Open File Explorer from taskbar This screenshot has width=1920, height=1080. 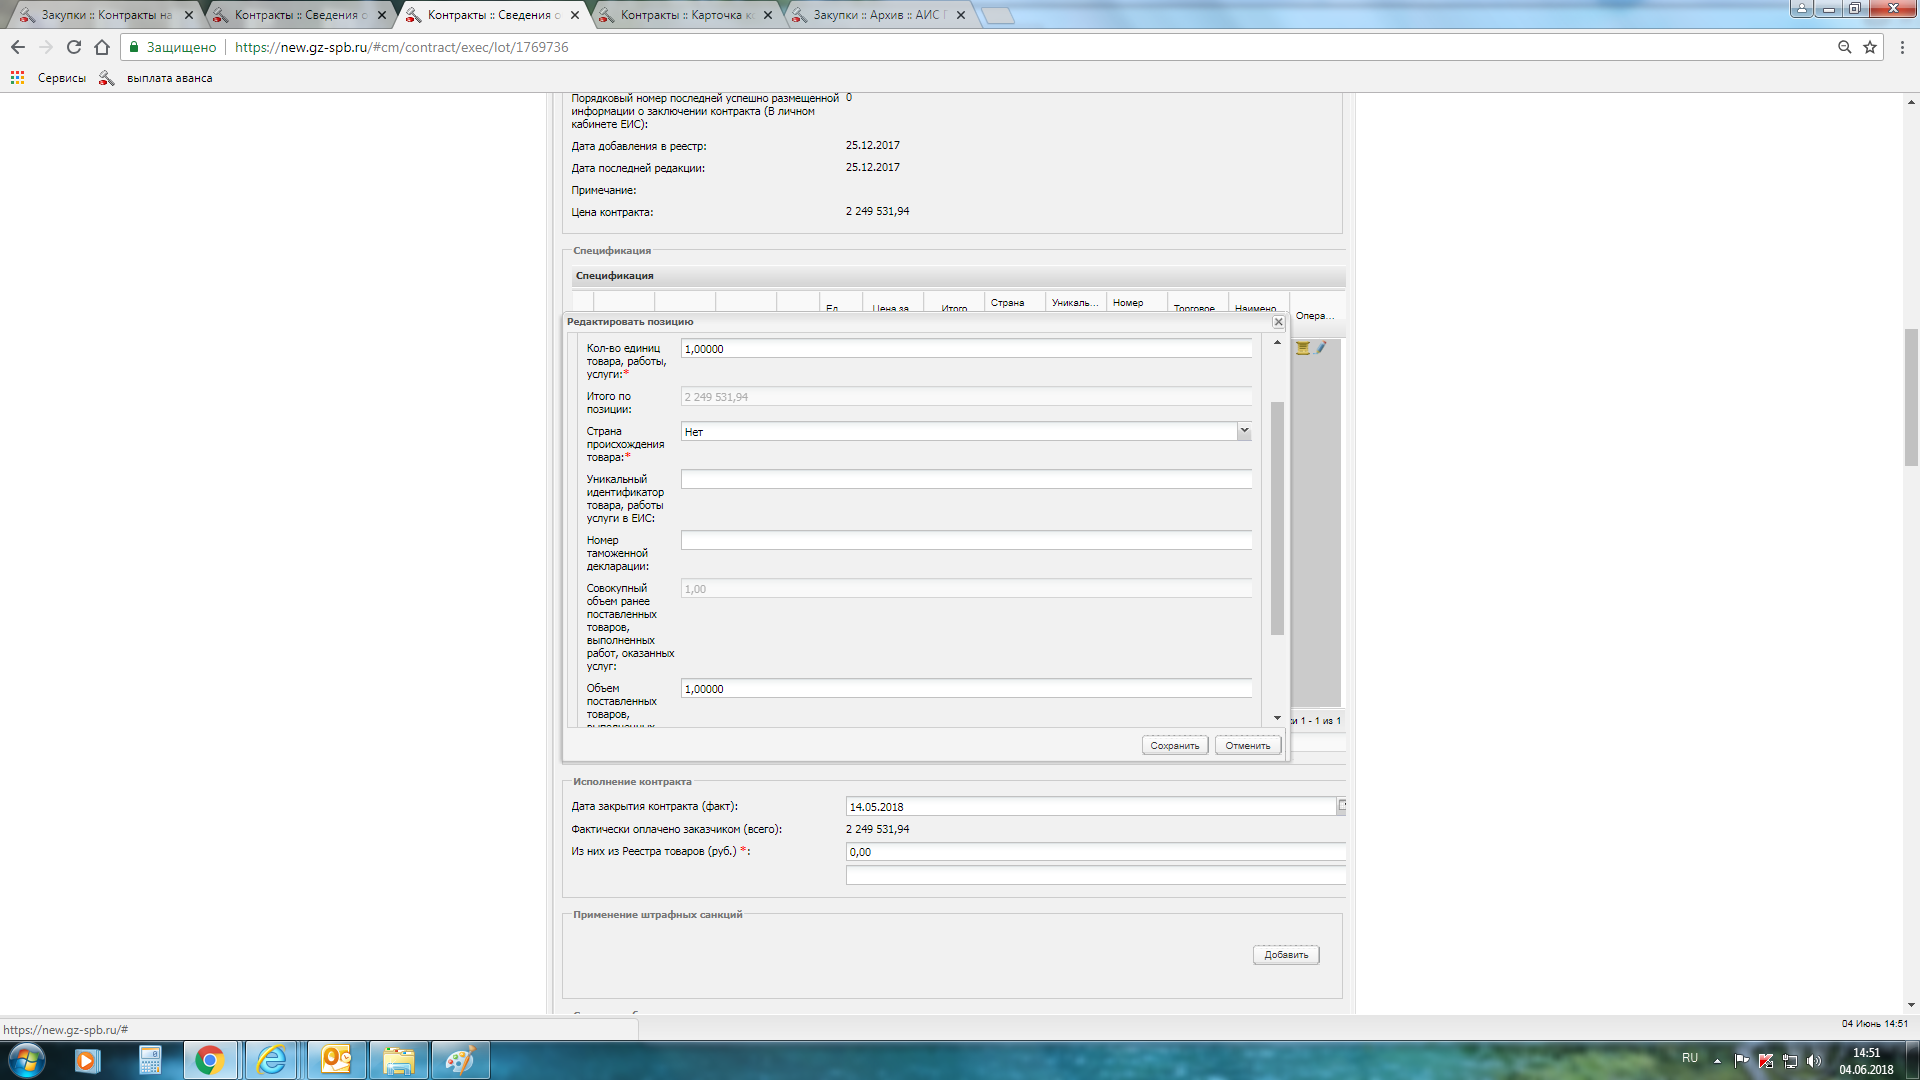pyautogui.click(x=398, y=1060)
